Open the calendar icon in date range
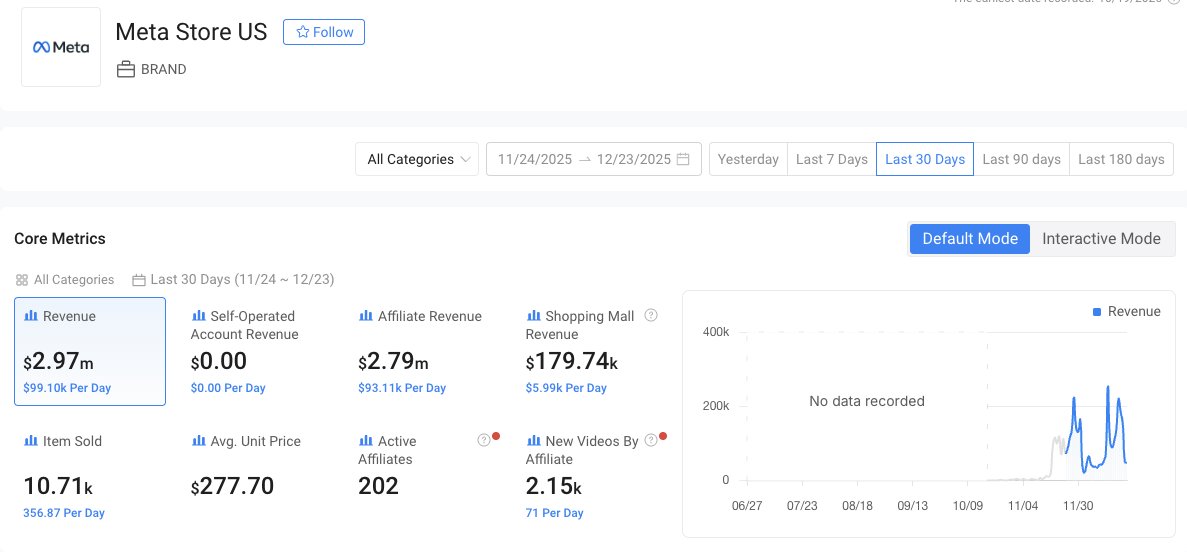 [x=683, y=159]
